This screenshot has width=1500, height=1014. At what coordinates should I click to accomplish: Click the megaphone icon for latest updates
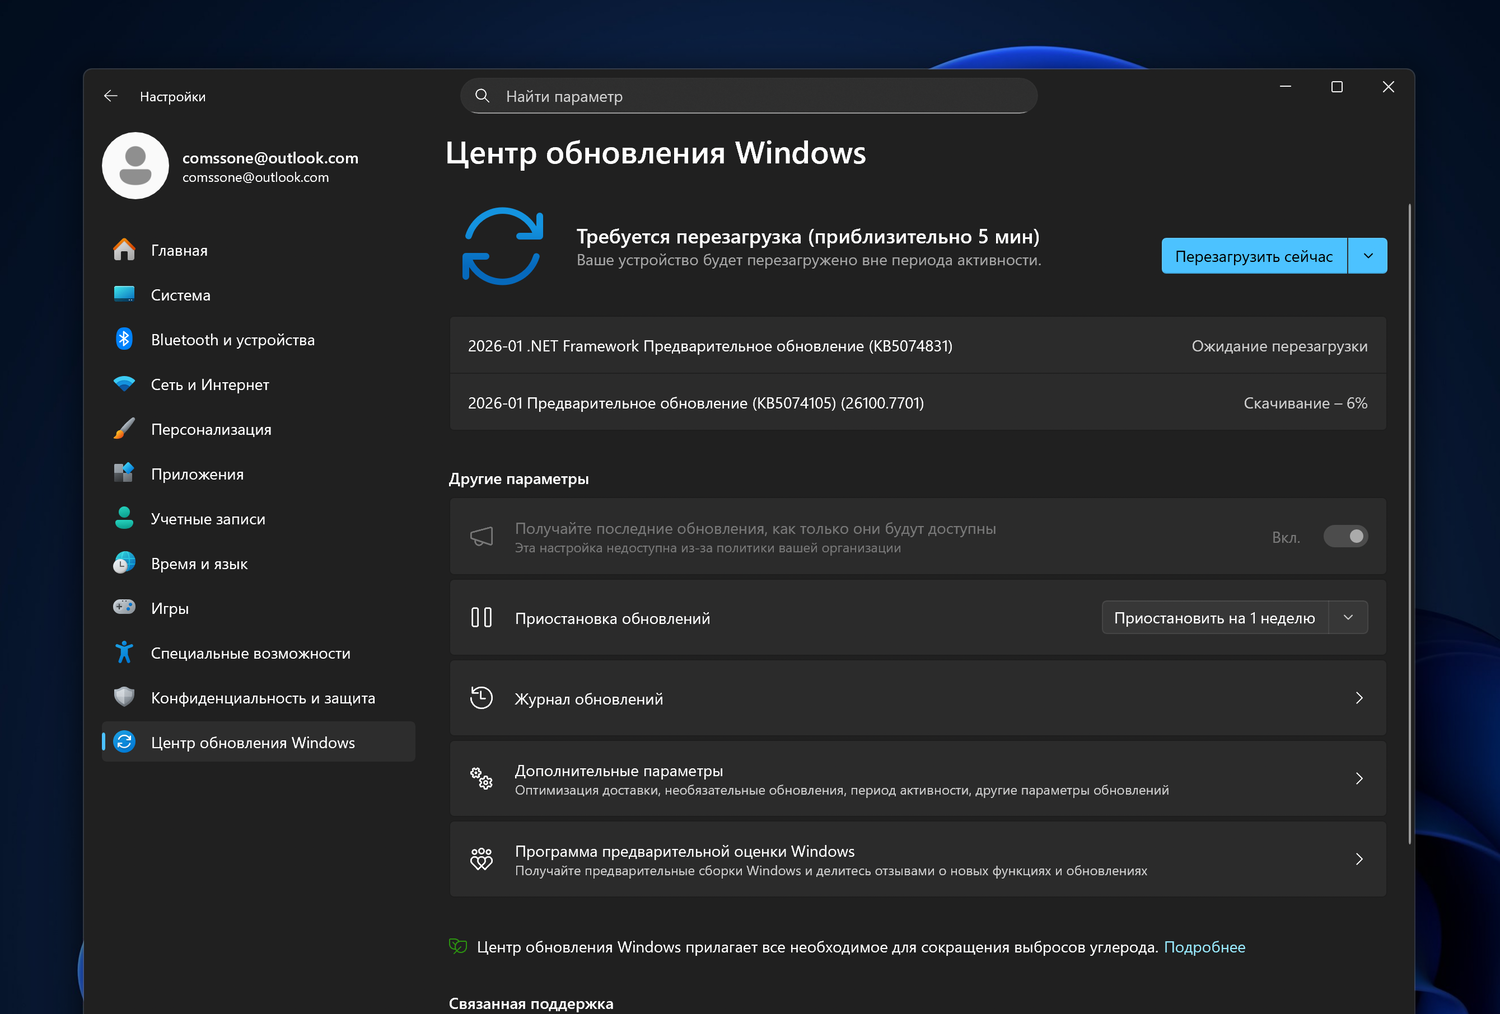point(482,537)
